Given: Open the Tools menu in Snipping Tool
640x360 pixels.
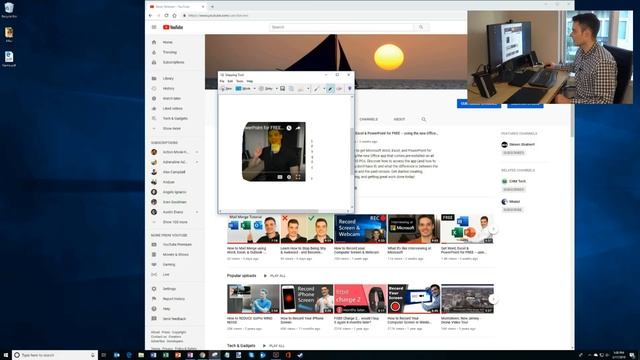Looking at the screenshot, I should pyautogui.click(x=240, y=81).
